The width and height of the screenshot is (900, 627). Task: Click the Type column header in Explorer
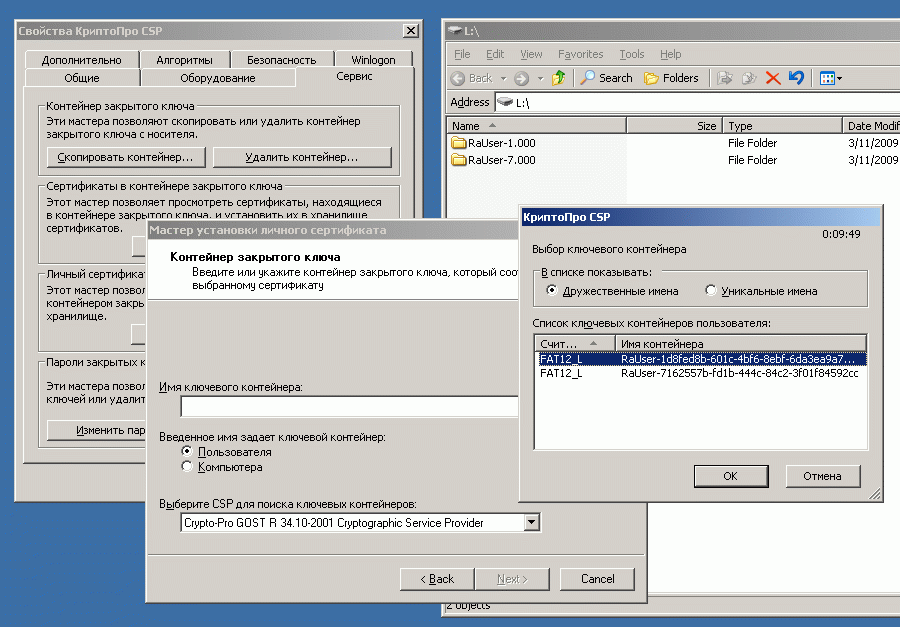pyautogui.click(x=781, y=126)
